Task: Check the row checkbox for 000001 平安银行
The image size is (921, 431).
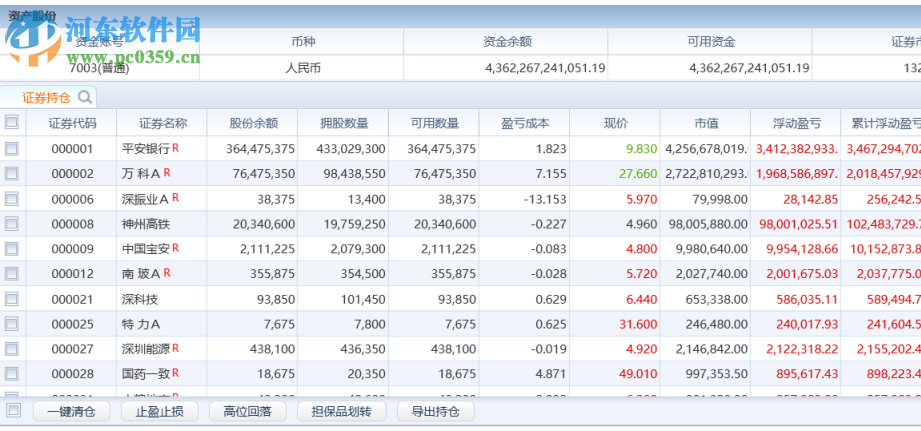Action: (x=12, y=149)
